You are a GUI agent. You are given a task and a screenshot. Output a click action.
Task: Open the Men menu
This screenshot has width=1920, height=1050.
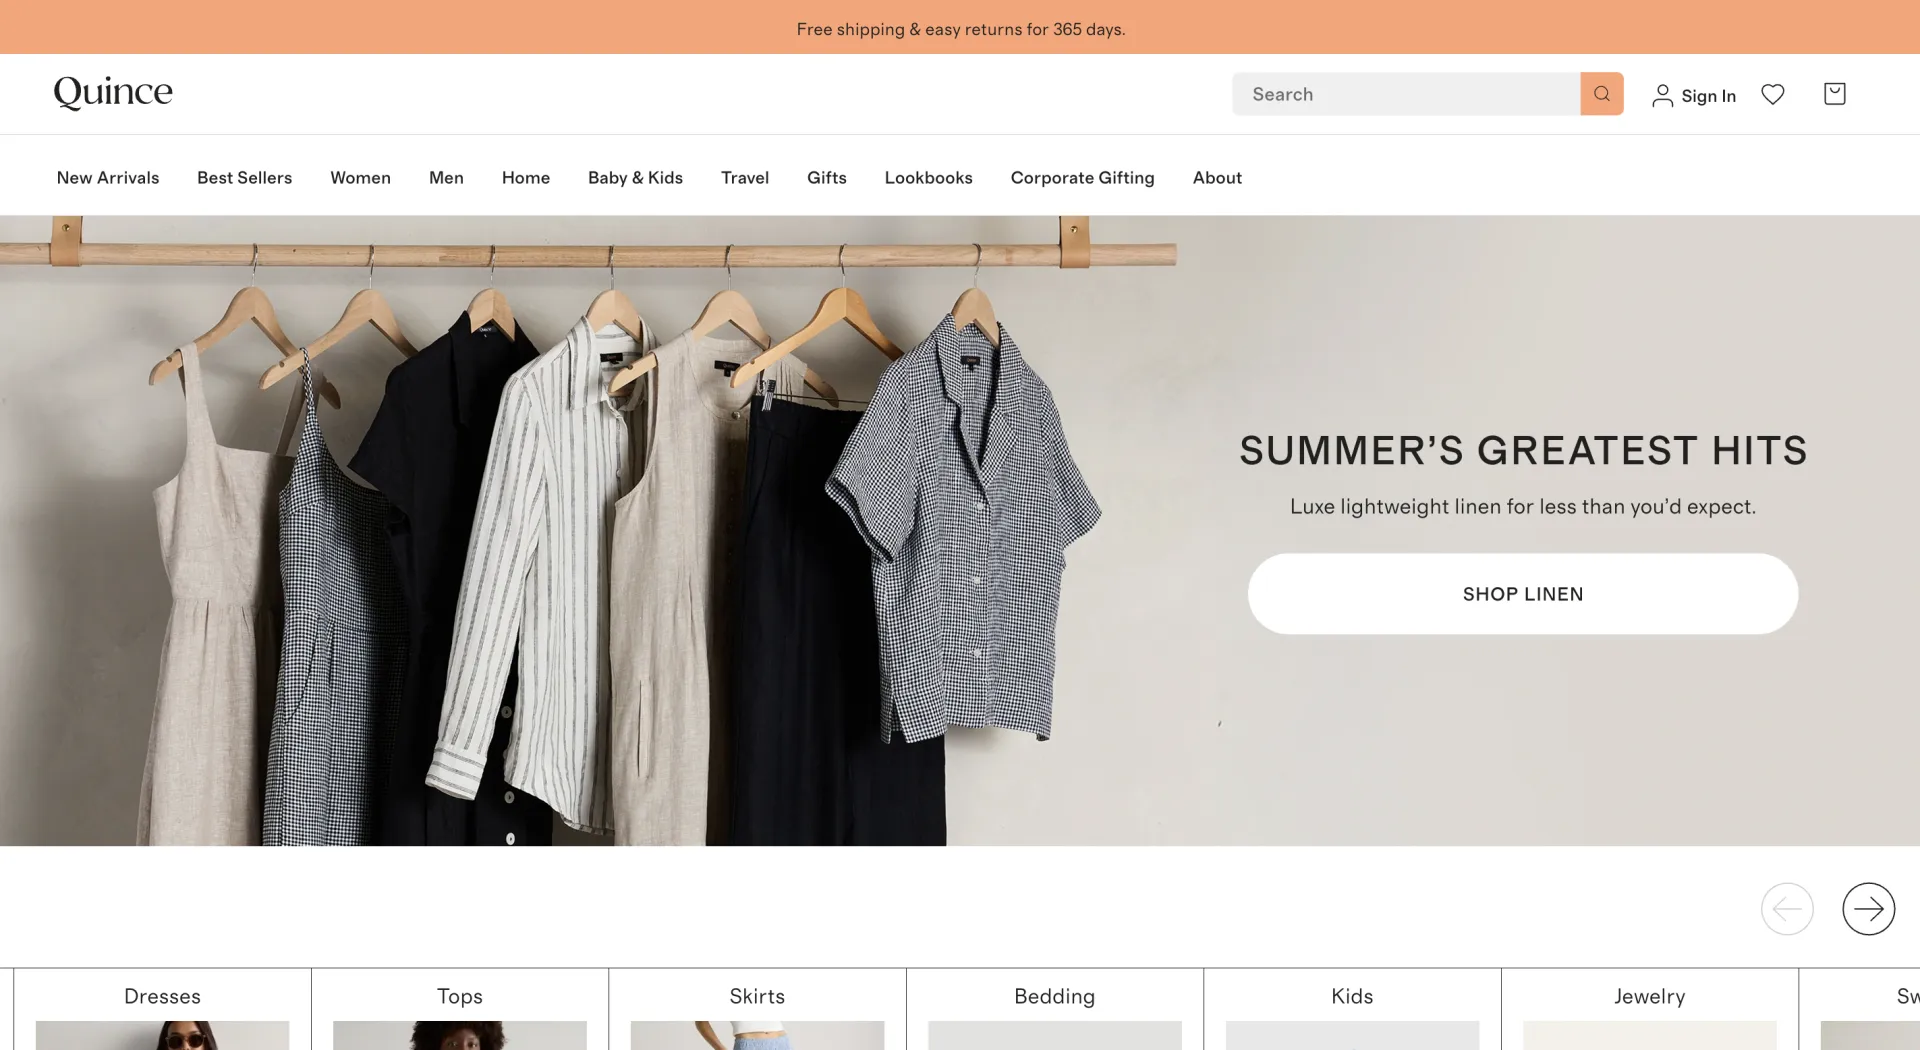[x=446, y=177]
